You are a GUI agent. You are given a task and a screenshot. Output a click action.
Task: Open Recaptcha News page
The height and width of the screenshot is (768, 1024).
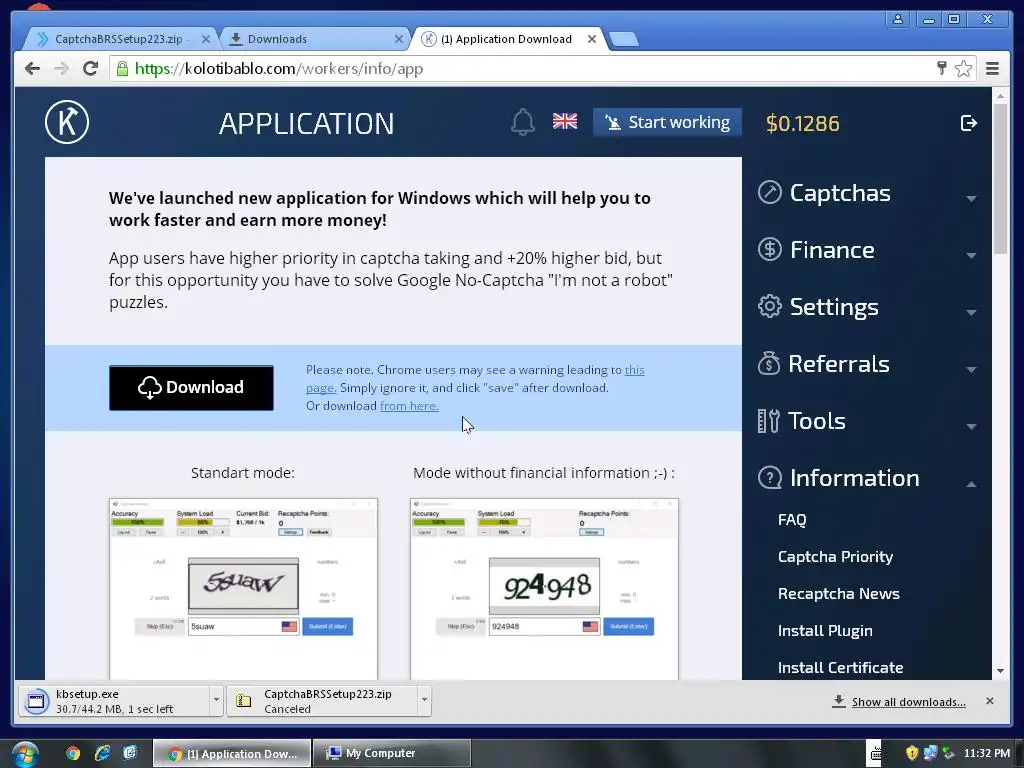coord(839,594)
